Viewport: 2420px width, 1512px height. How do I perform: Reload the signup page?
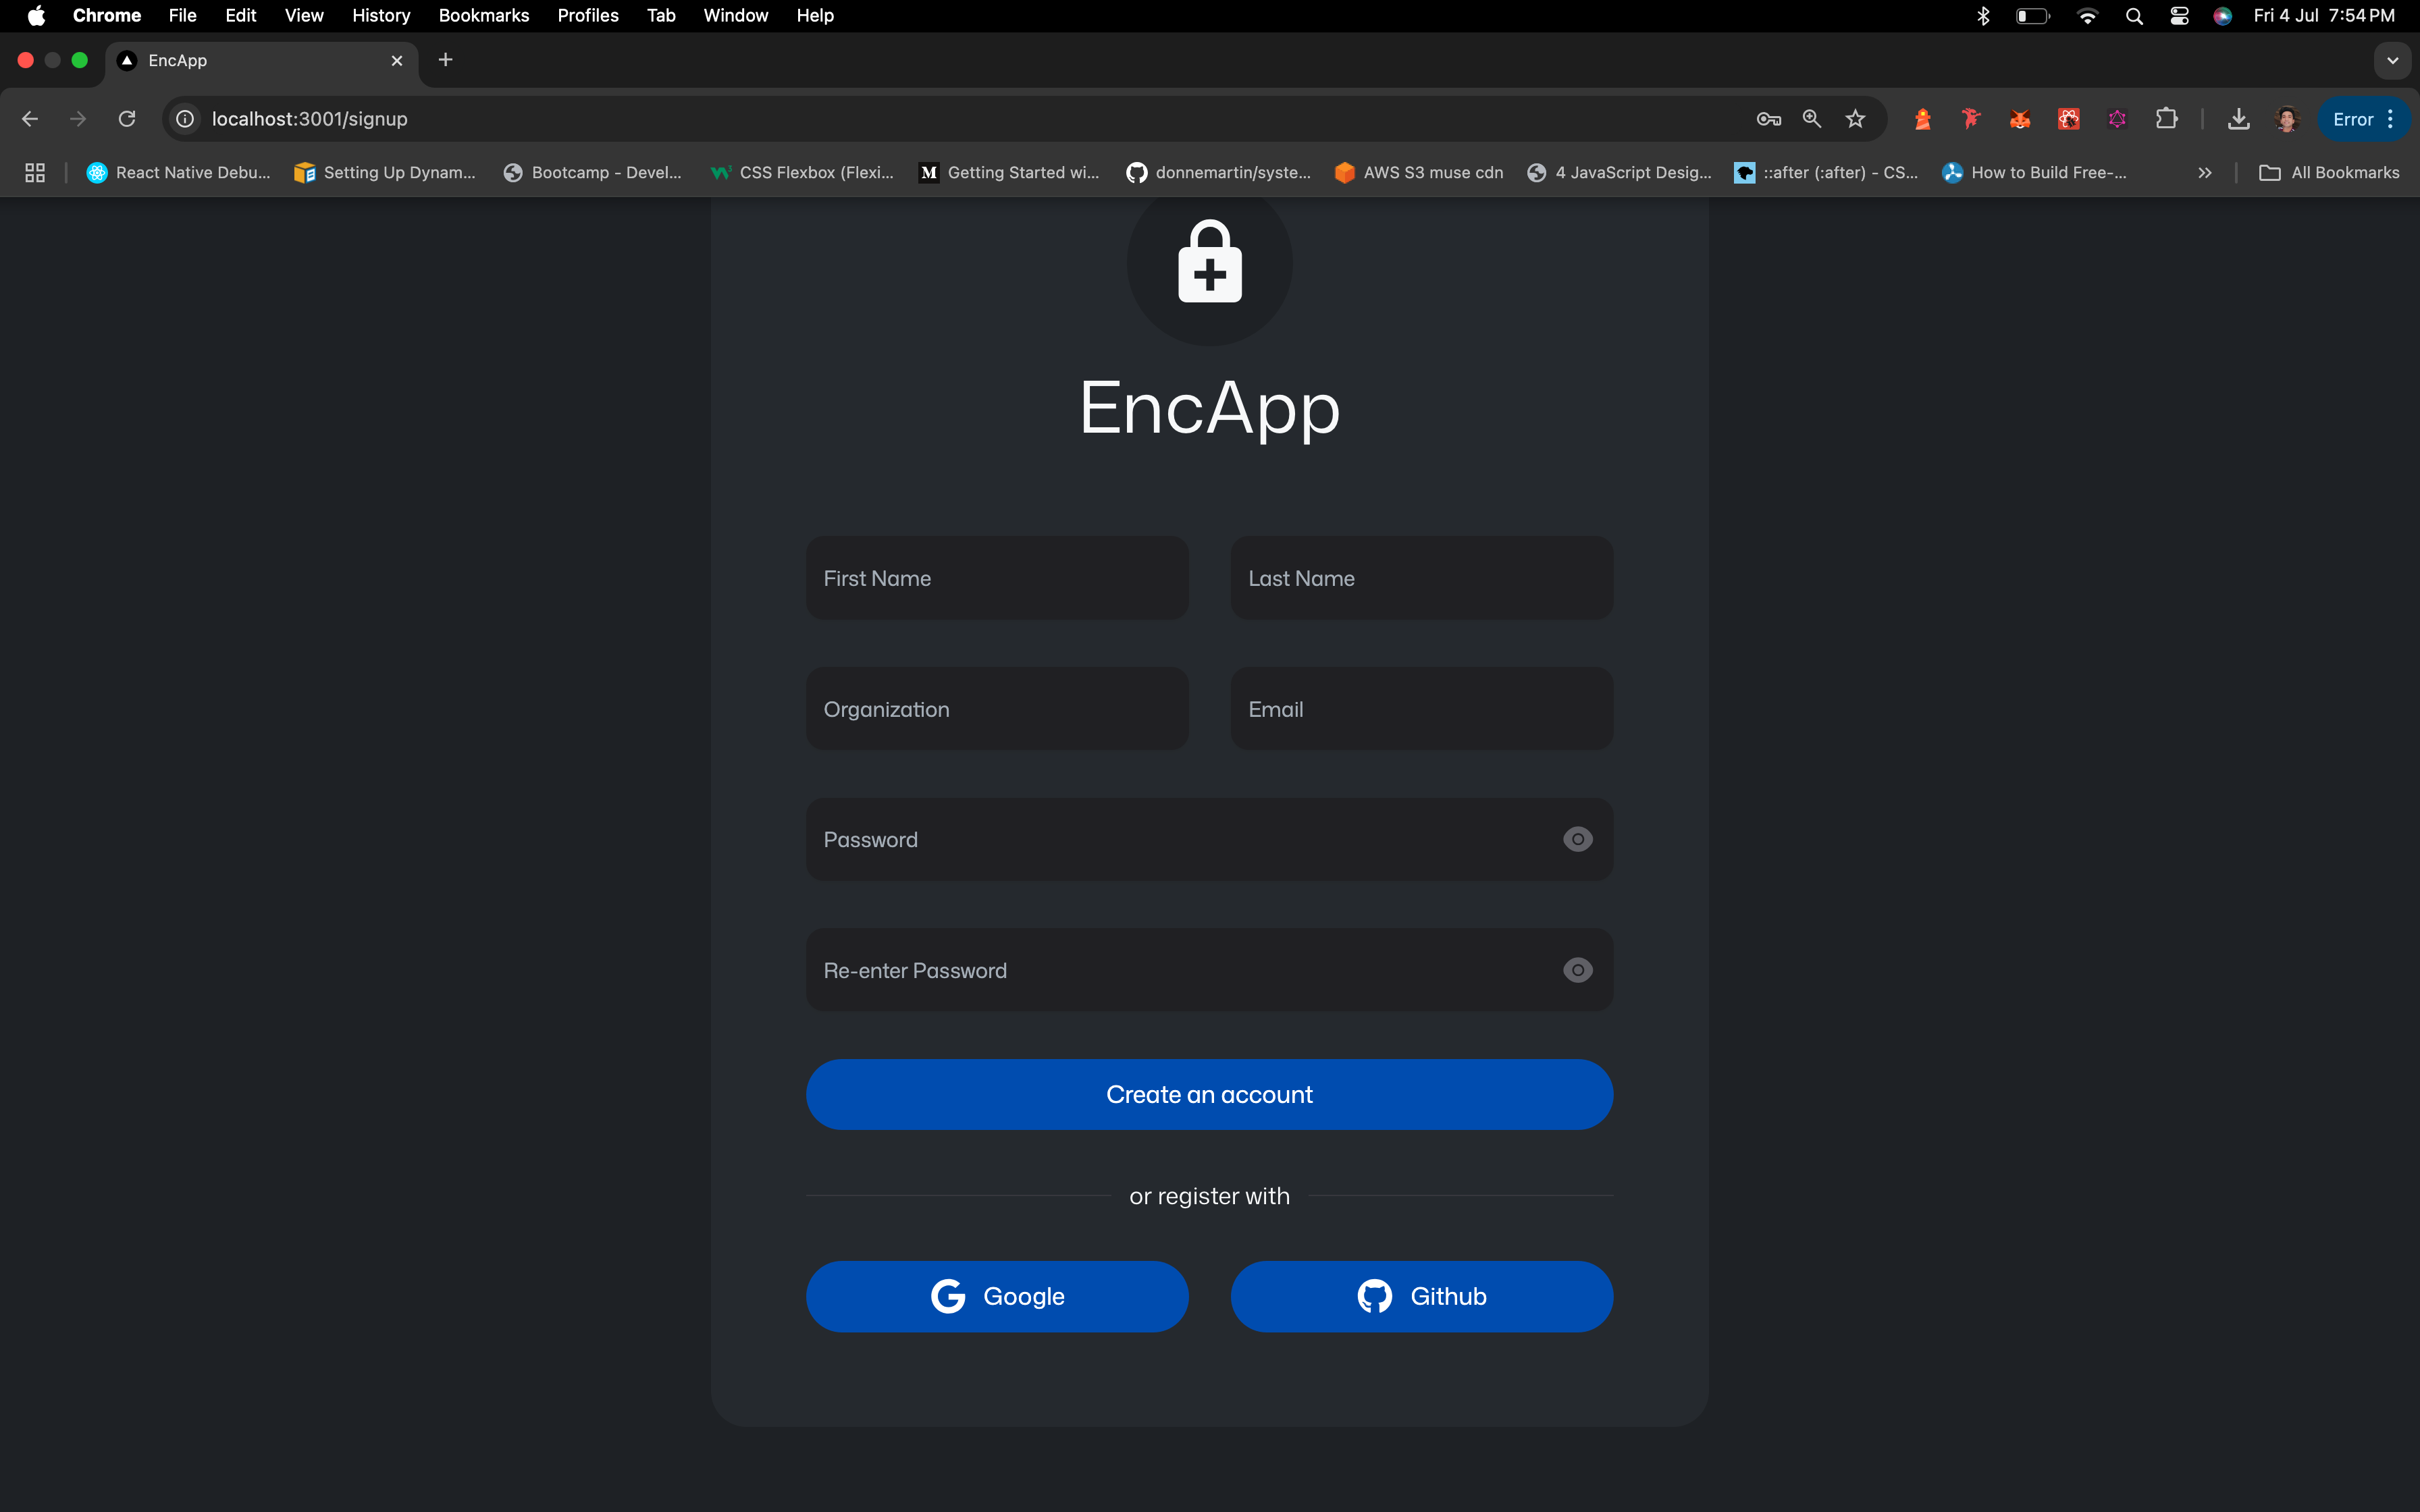(x=127, y=119)
